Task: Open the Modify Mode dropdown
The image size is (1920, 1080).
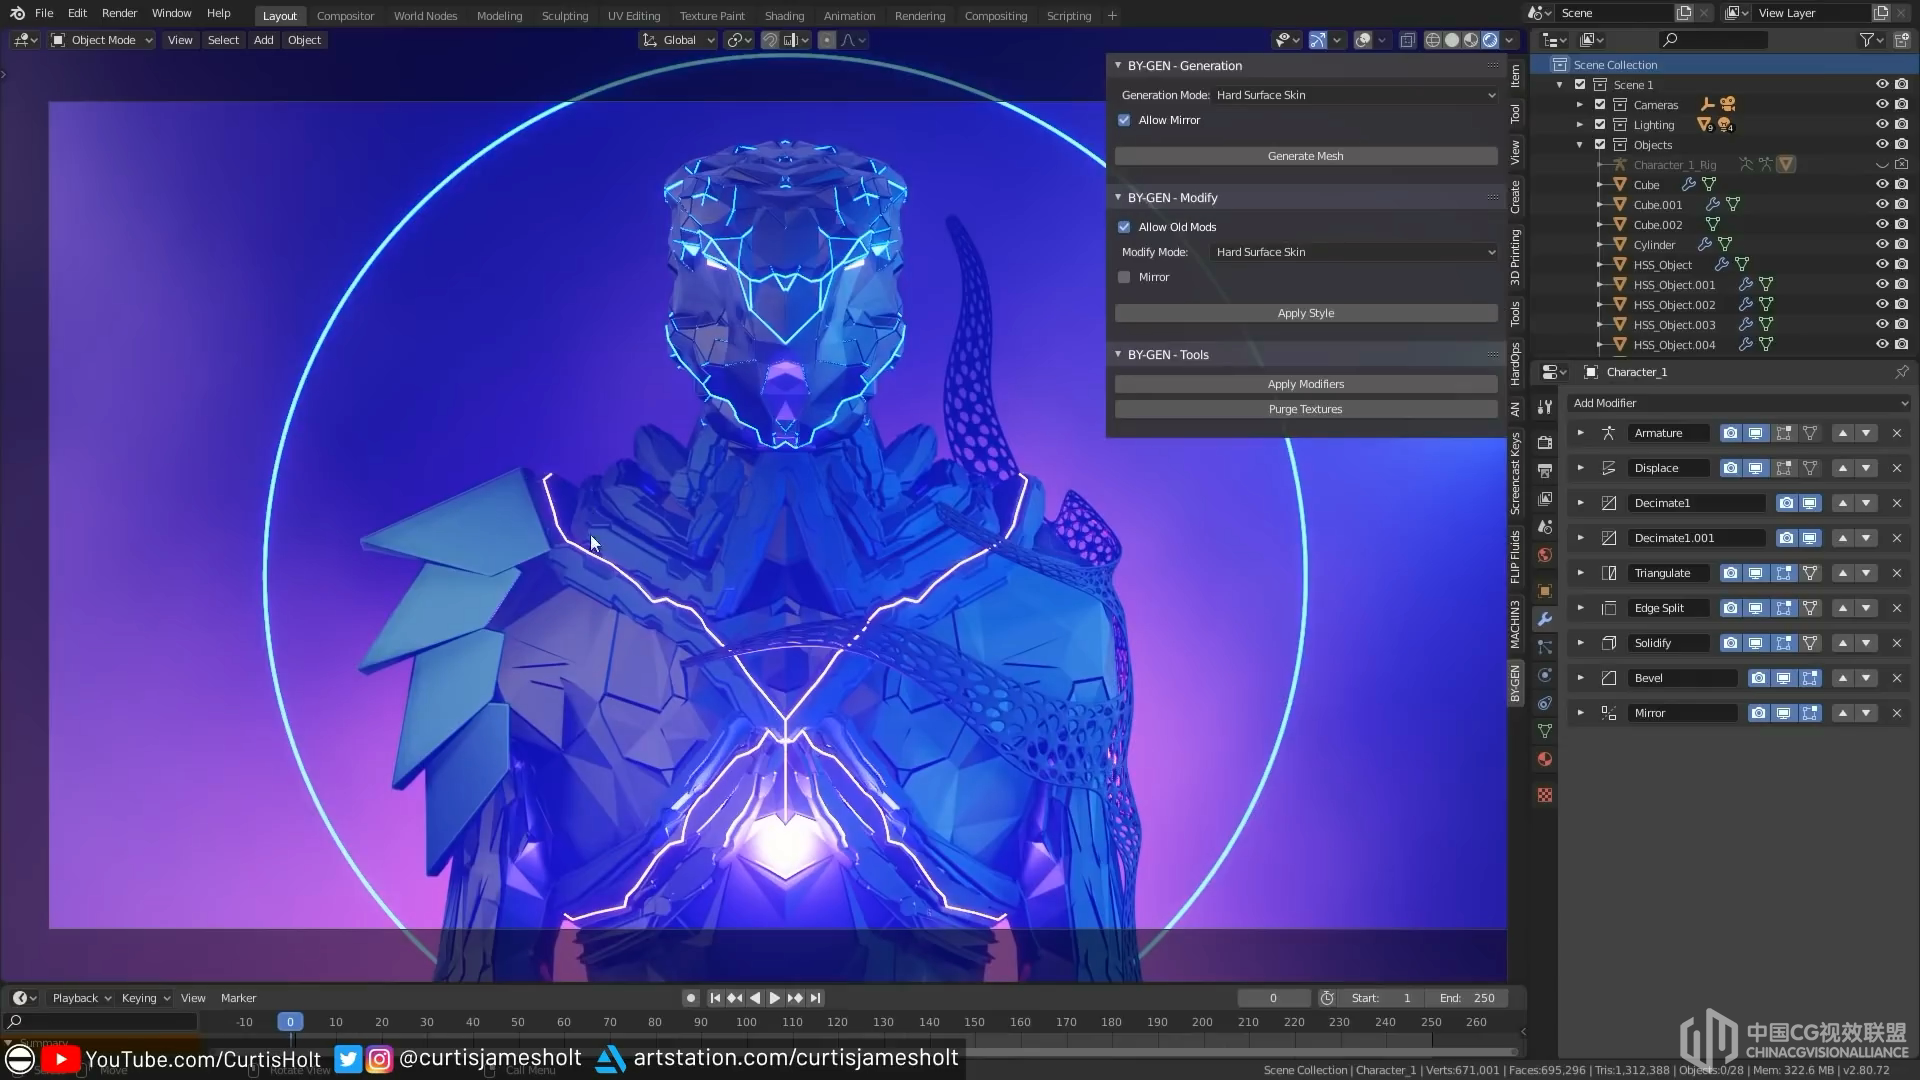Action: pyautogui.click(x=1355, y=252)
